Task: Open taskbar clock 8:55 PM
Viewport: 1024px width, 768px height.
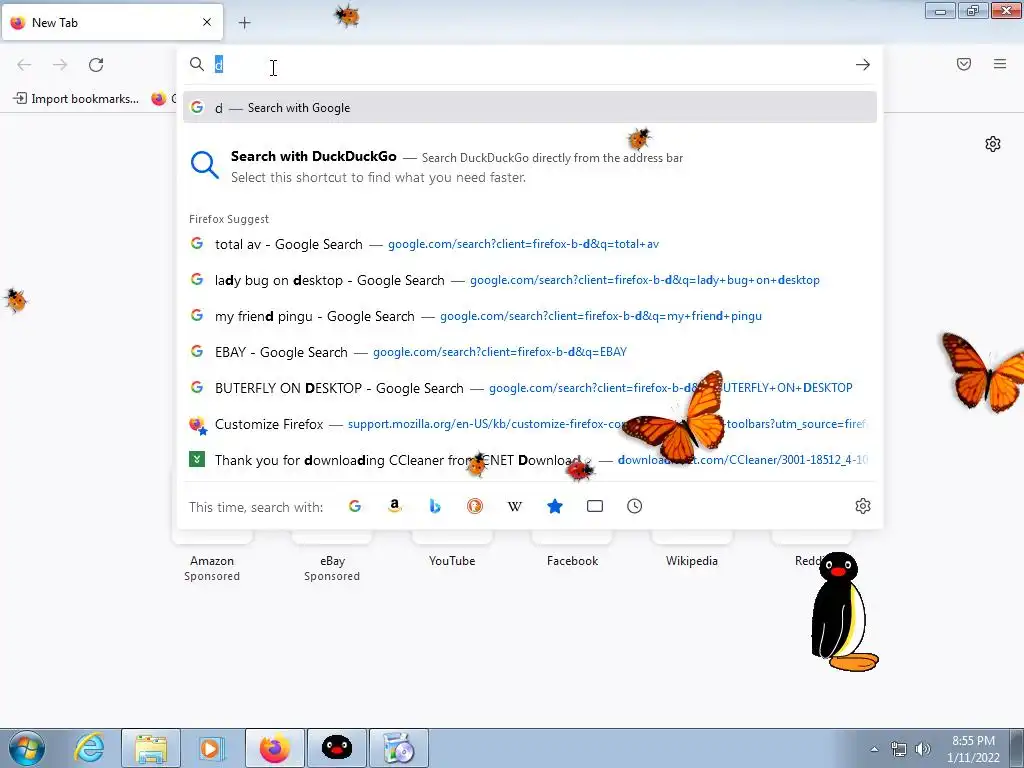Action: point(973,749)
